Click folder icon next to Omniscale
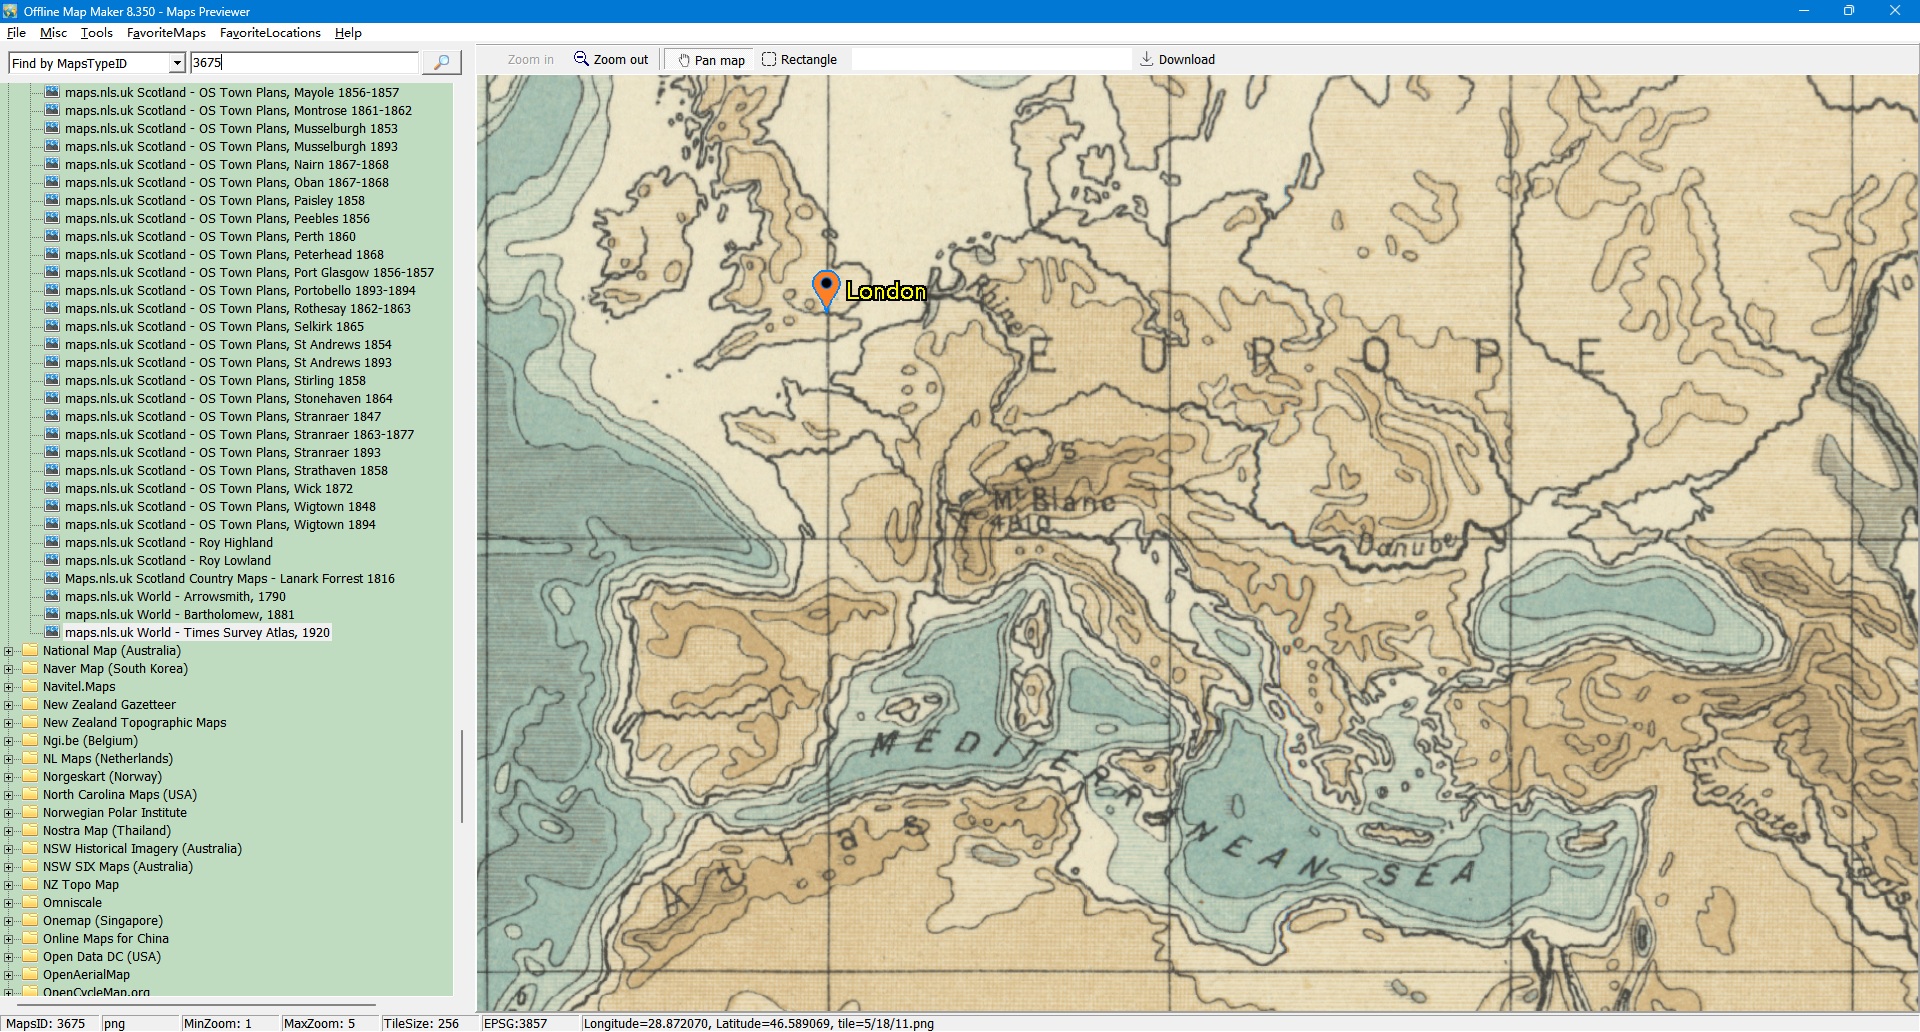 click(30, 903)
